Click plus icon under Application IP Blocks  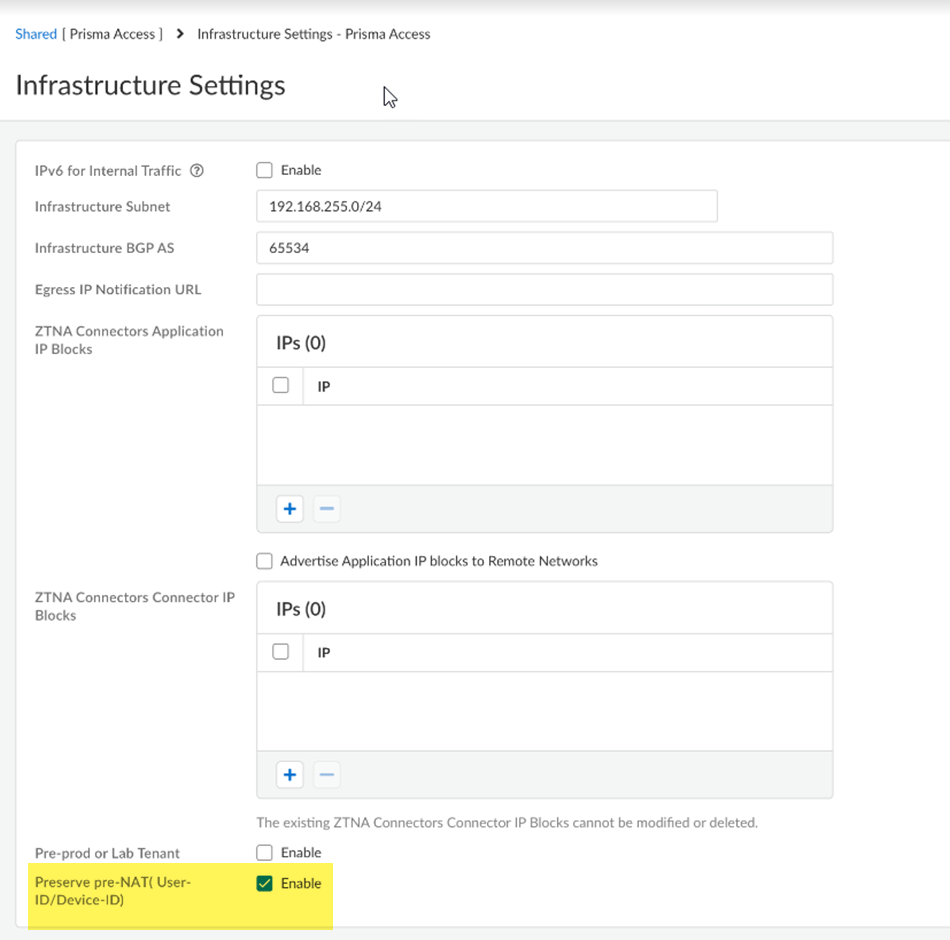point(290,509)
